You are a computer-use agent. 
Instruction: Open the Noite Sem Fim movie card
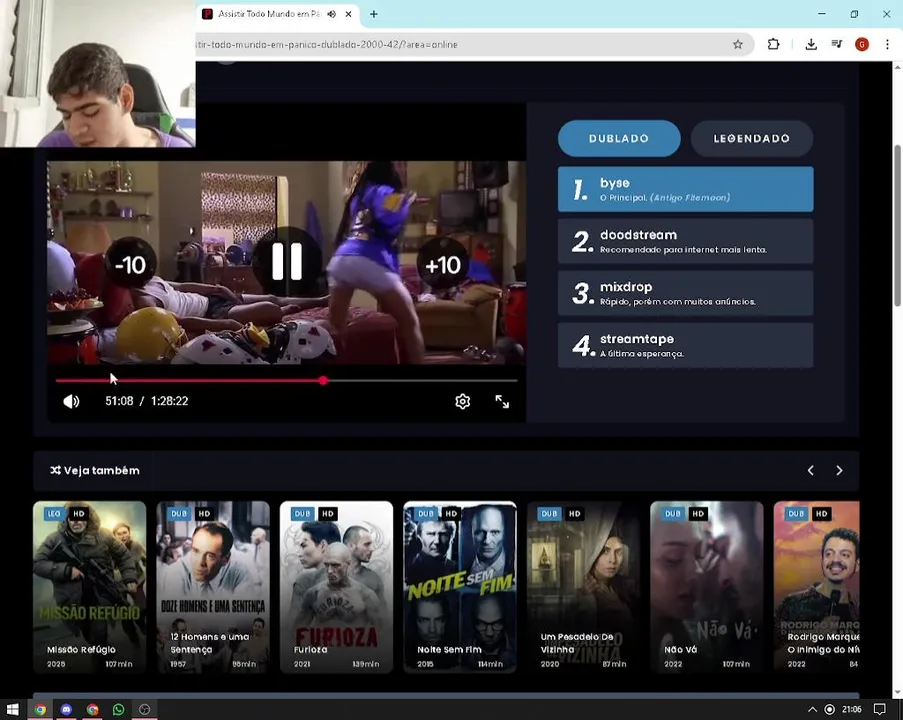[460, 586]
